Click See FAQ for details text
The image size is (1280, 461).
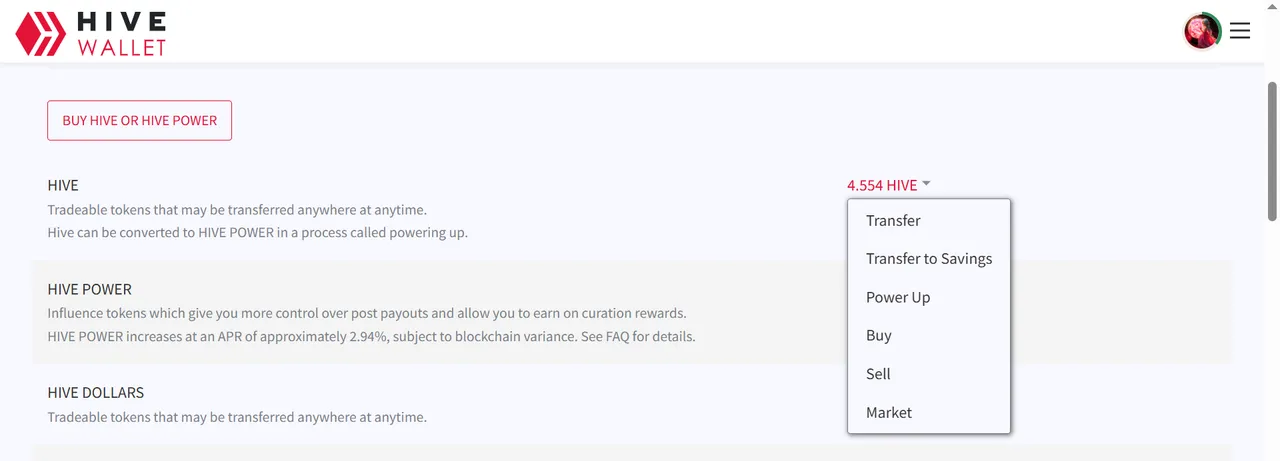pyautogui.click(x=637, y=336)
